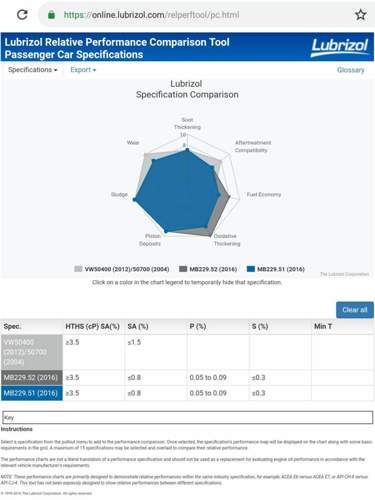Click the browser address bar URL
The image size is (375, 500).
[151, 15]
